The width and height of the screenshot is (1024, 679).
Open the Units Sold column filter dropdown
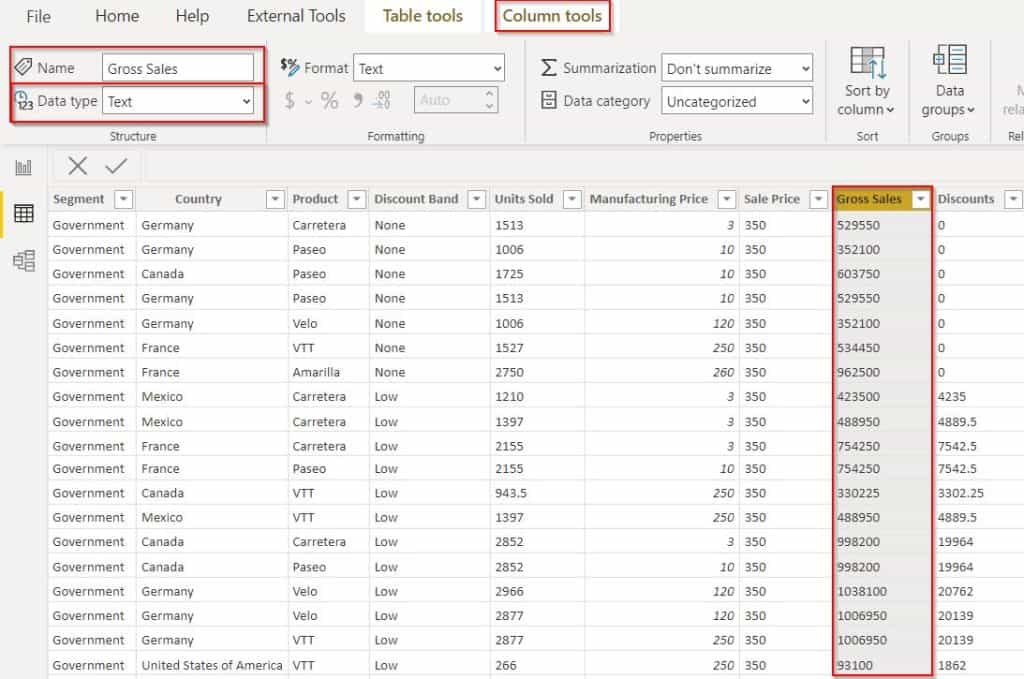coord(572,199)
